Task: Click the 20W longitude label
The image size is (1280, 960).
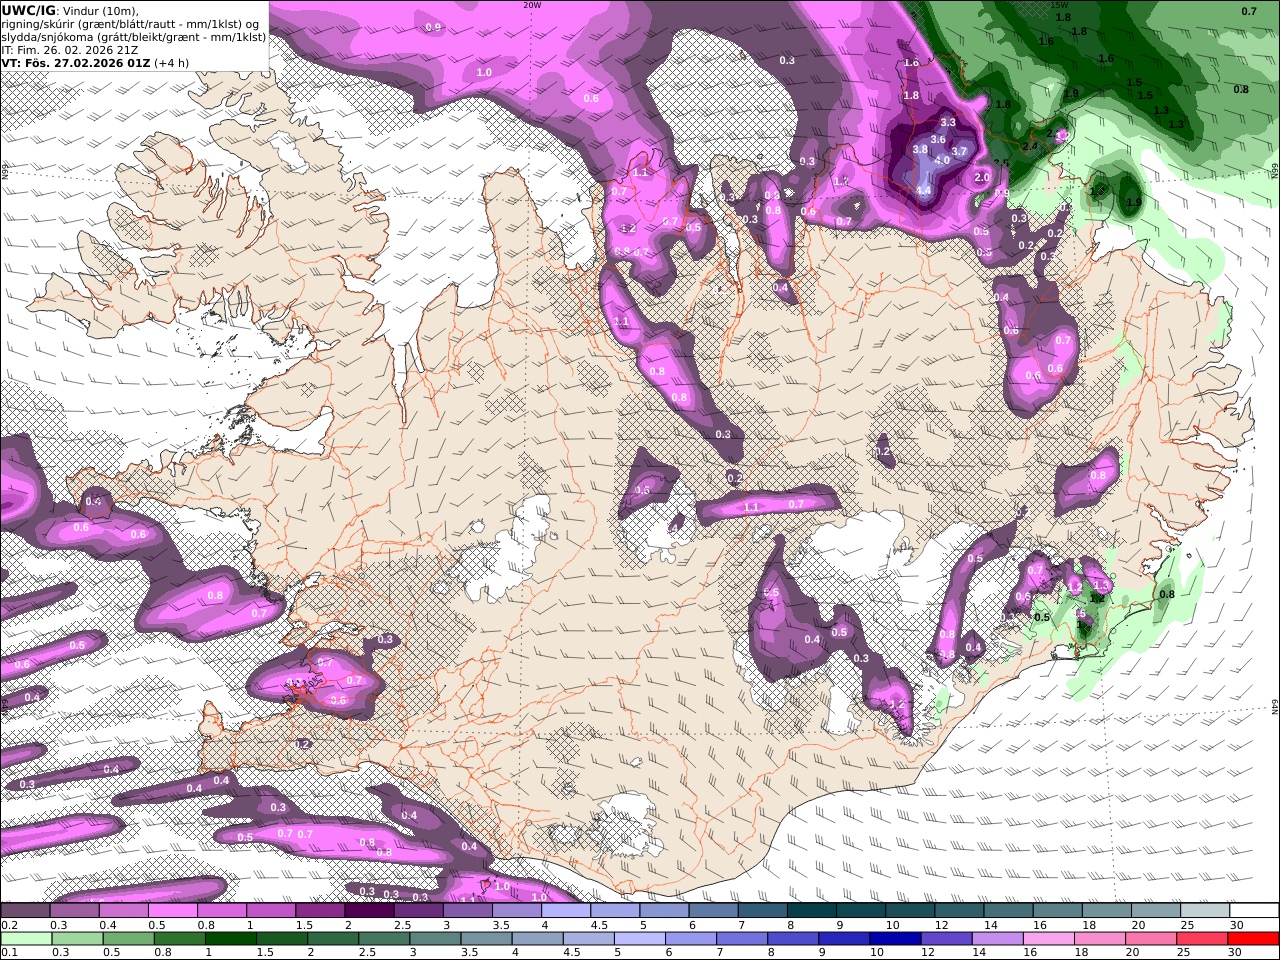Action: tap(532, 5)
